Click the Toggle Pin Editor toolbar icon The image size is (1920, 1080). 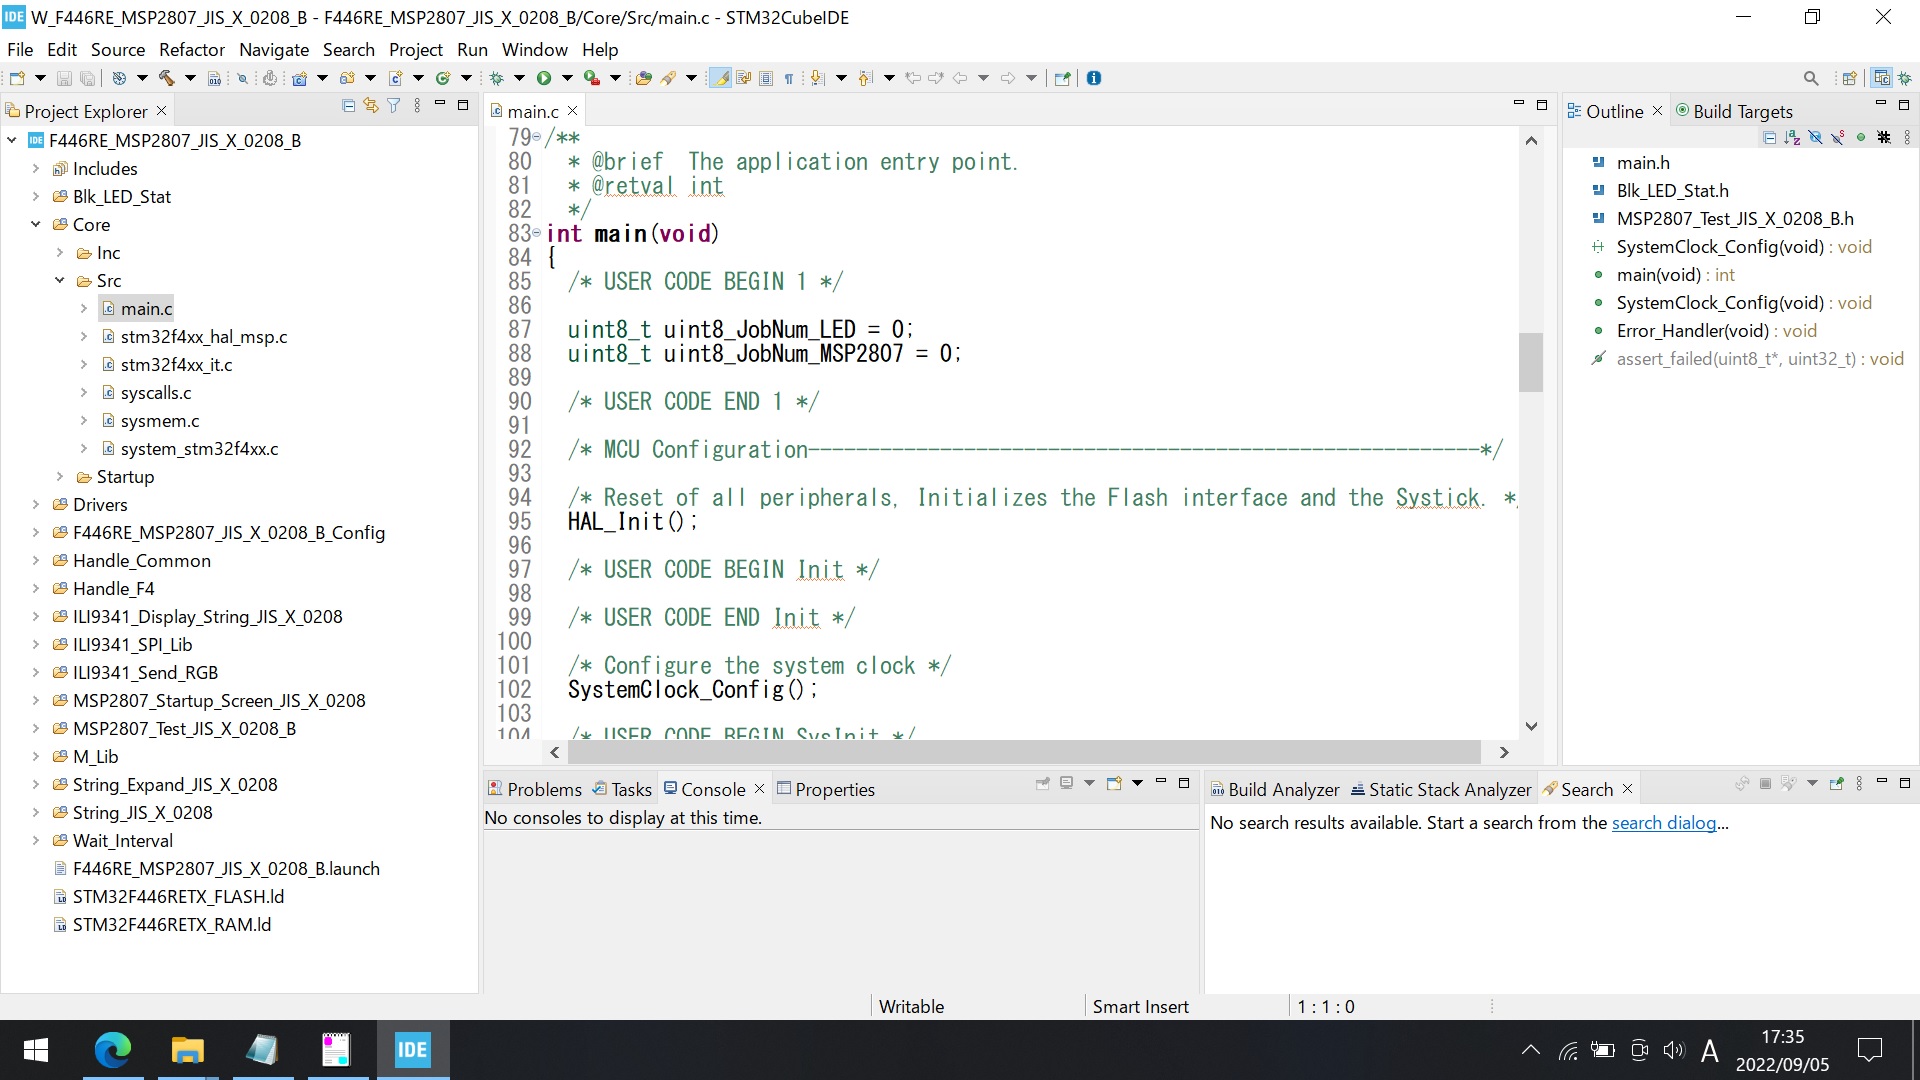[x=1062, y=78]
